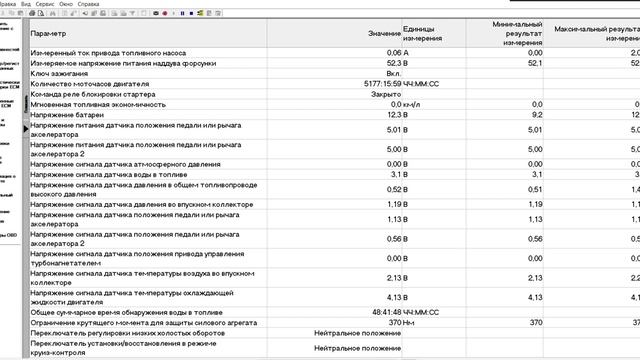Open the Вид menu
640x360 pixels.
[26, 4]
